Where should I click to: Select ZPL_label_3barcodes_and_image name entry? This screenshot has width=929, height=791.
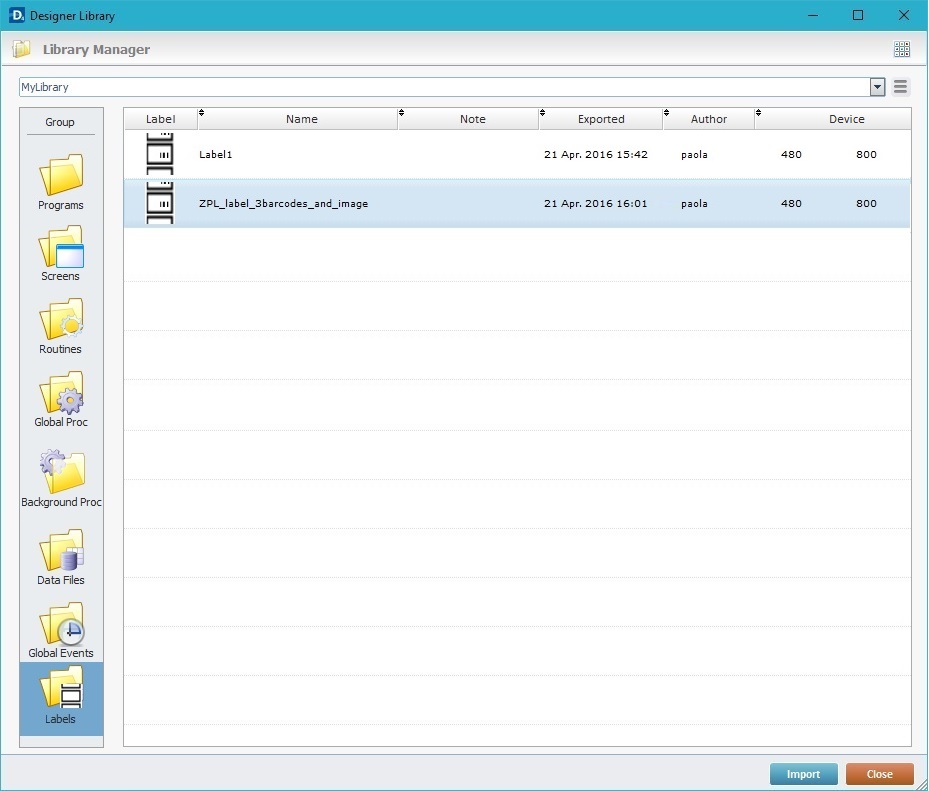(x=283, y=204)
